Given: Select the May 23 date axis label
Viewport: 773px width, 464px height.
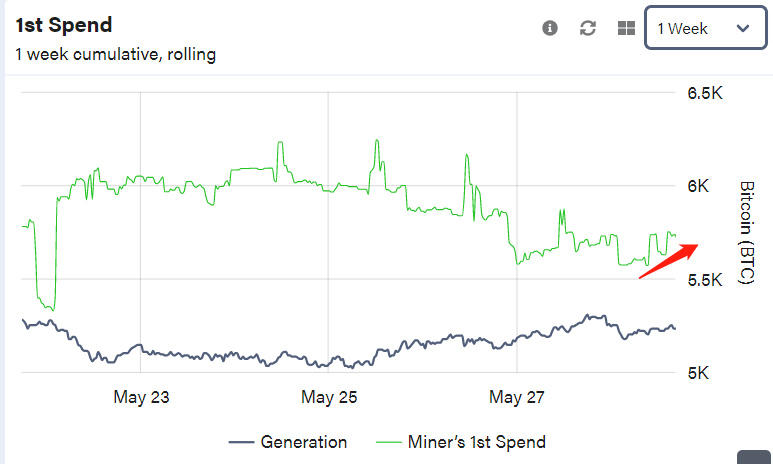Looking at the screenshot, I should (141, 397).
